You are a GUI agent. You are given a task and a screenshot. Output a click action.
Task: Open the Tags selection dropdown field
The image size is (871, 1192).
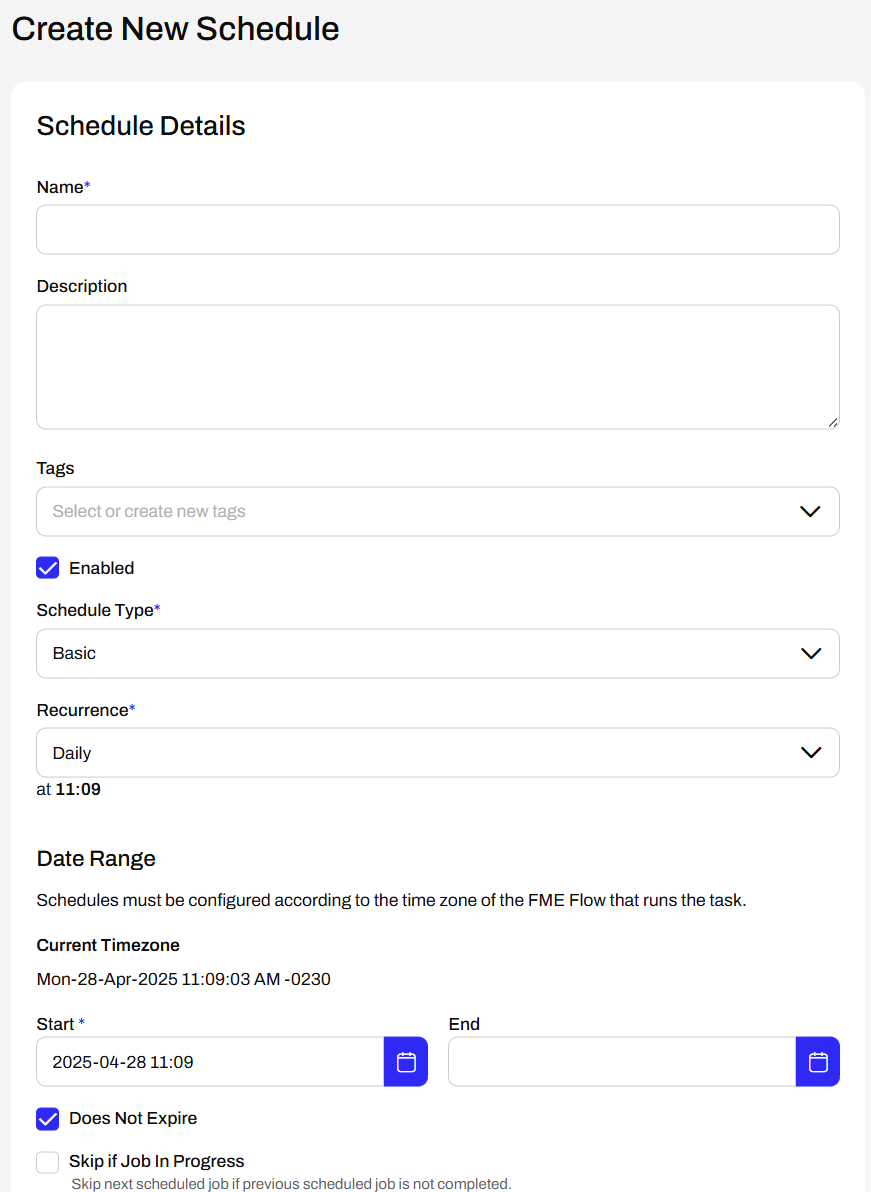[438, 512]
